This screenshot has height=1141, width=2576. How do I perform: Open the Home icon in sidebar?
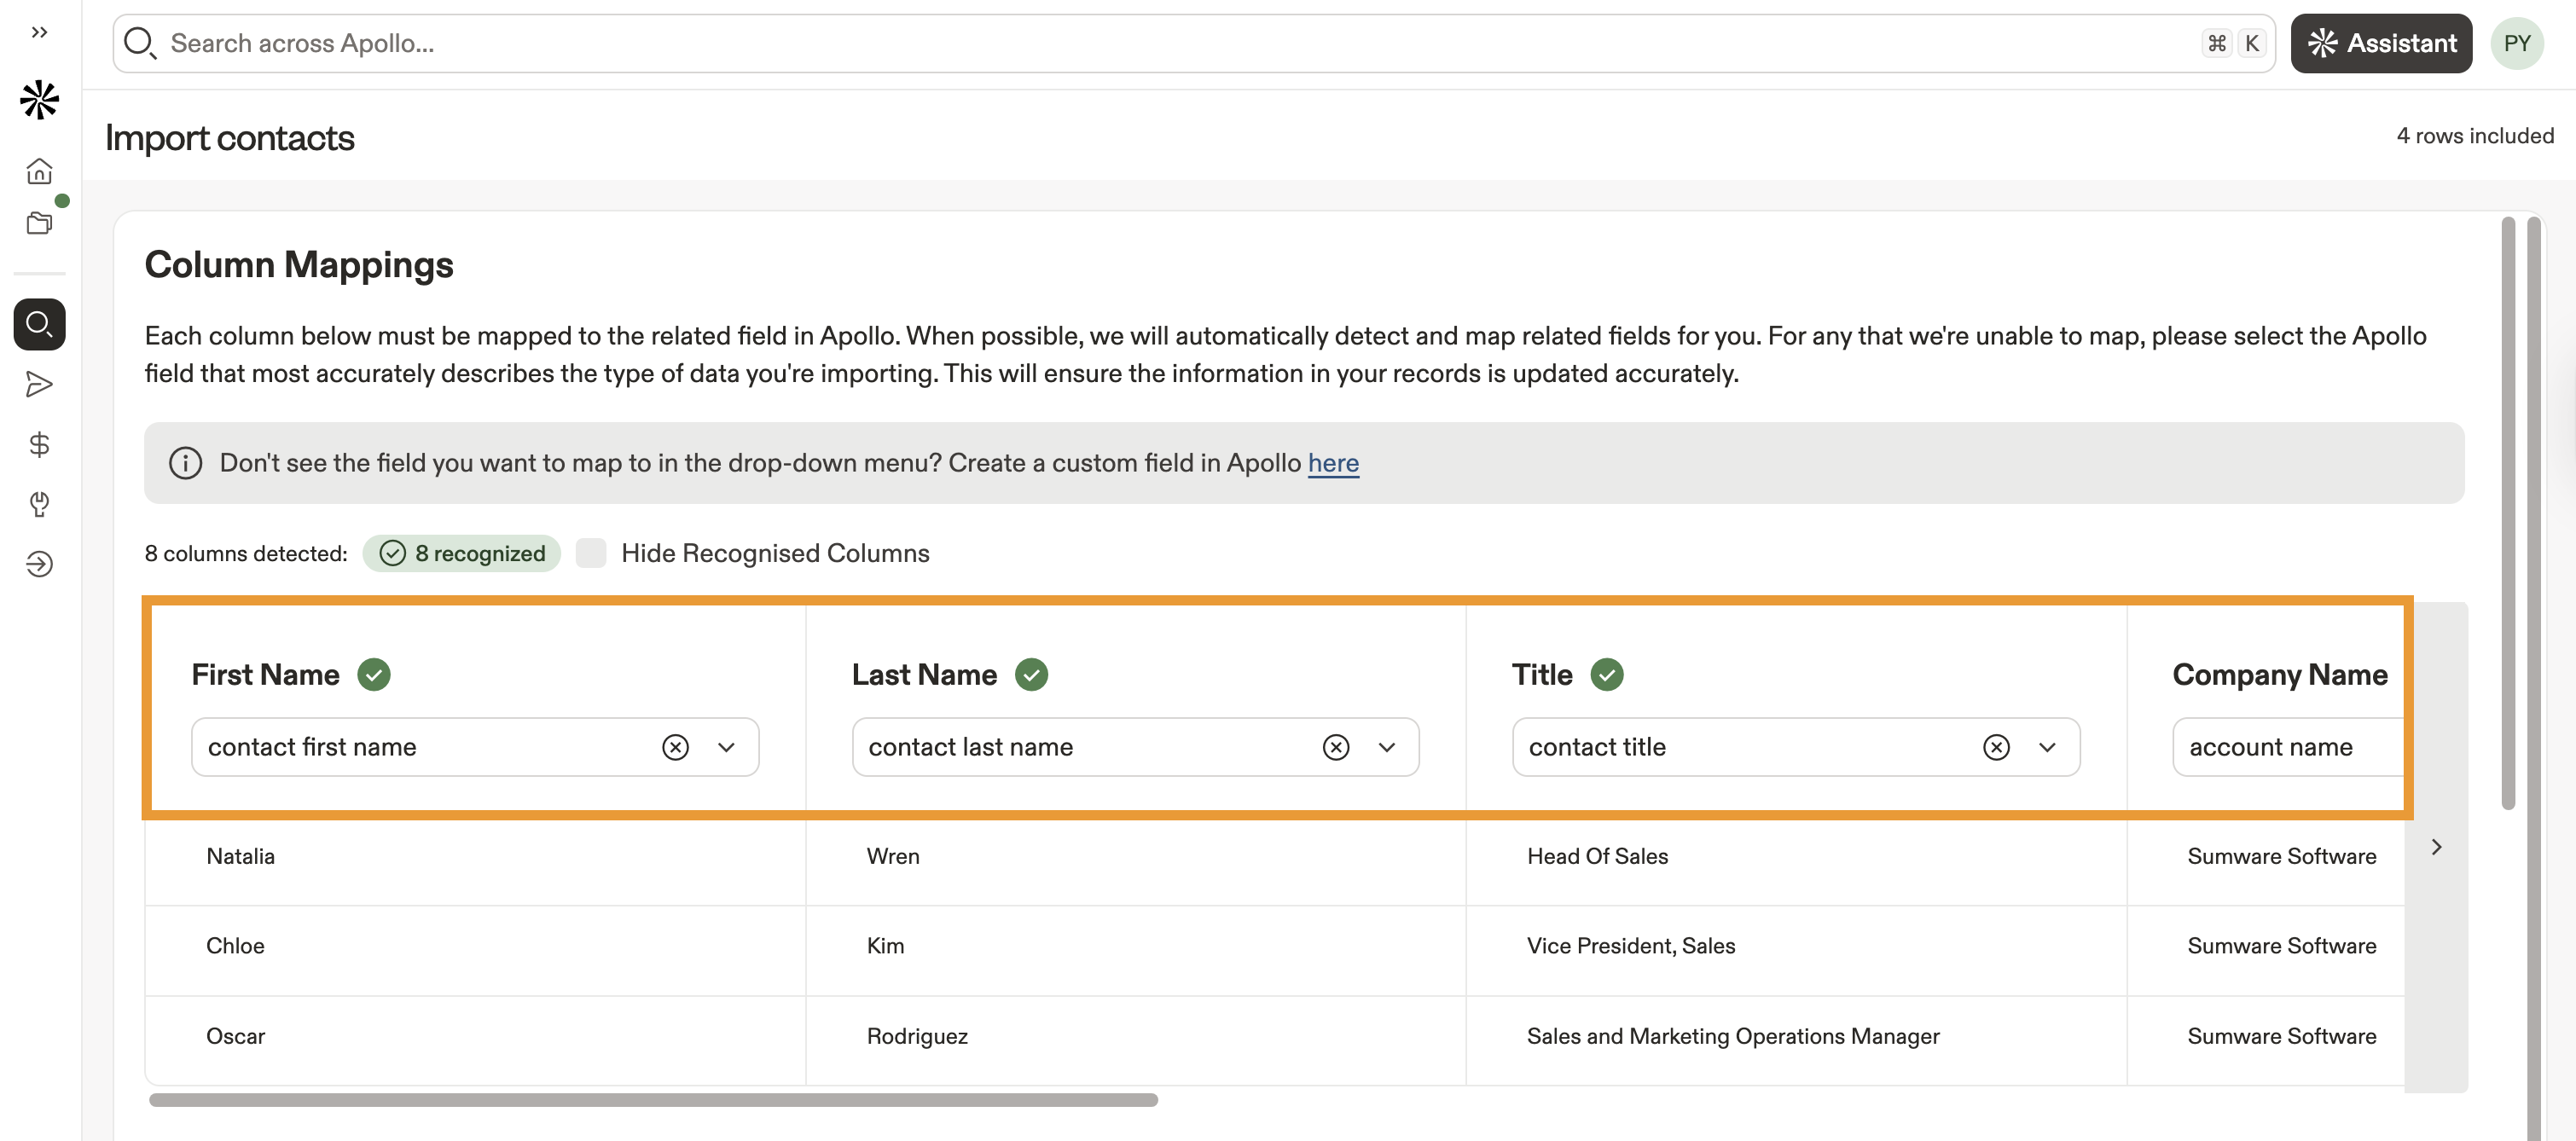pyautogui.click(x=39, y=171)
